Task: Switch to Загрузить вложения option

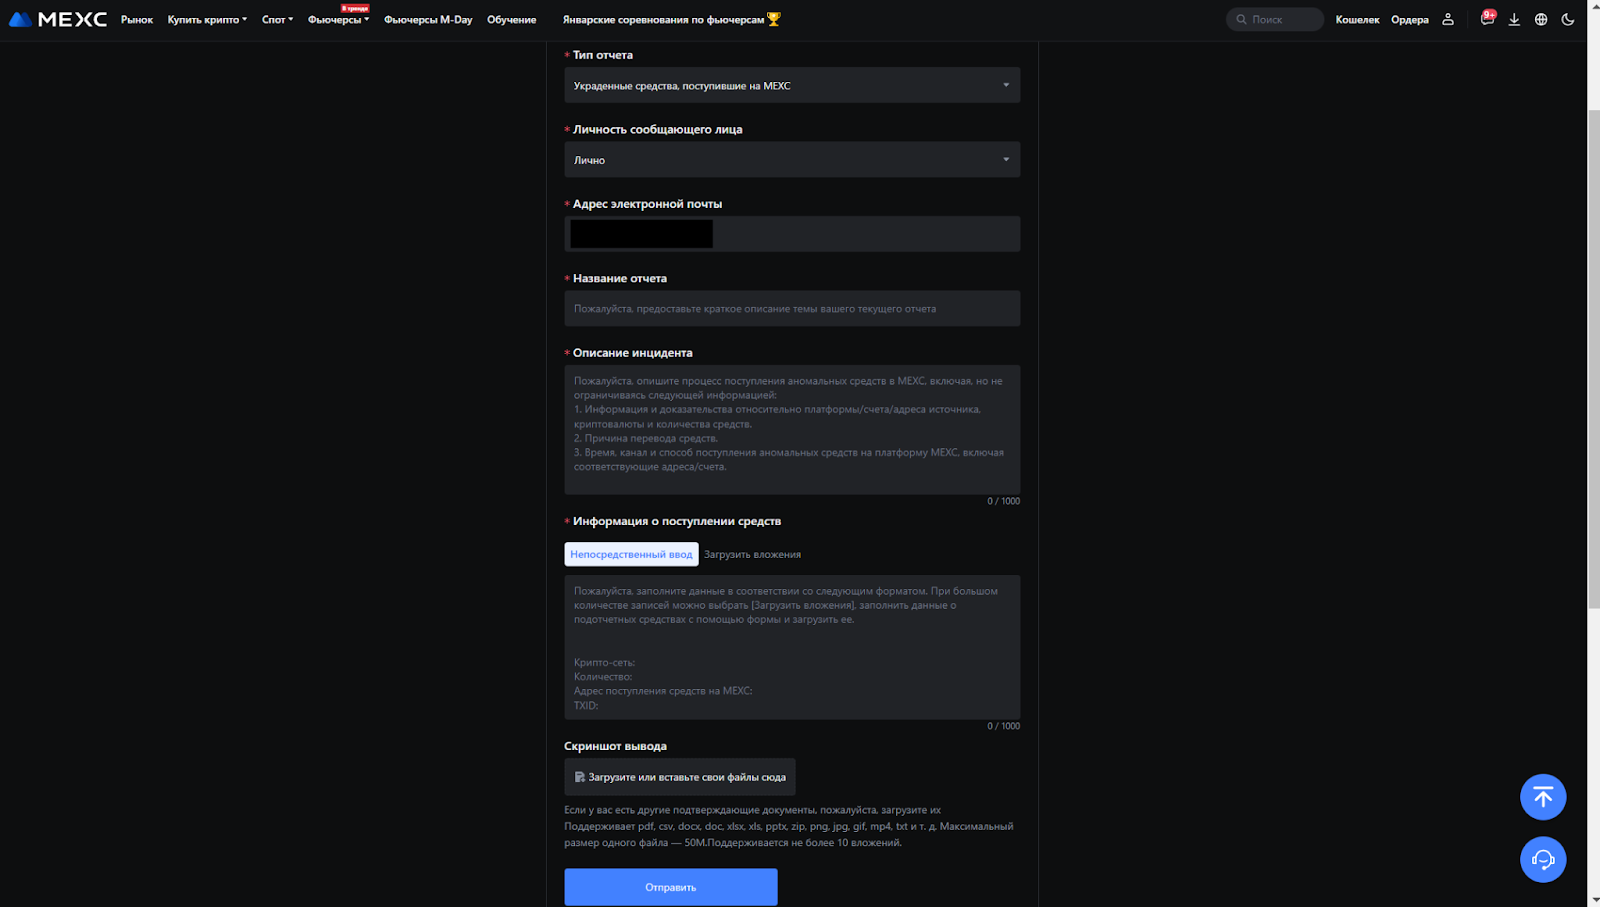Action: coord(752,554)
